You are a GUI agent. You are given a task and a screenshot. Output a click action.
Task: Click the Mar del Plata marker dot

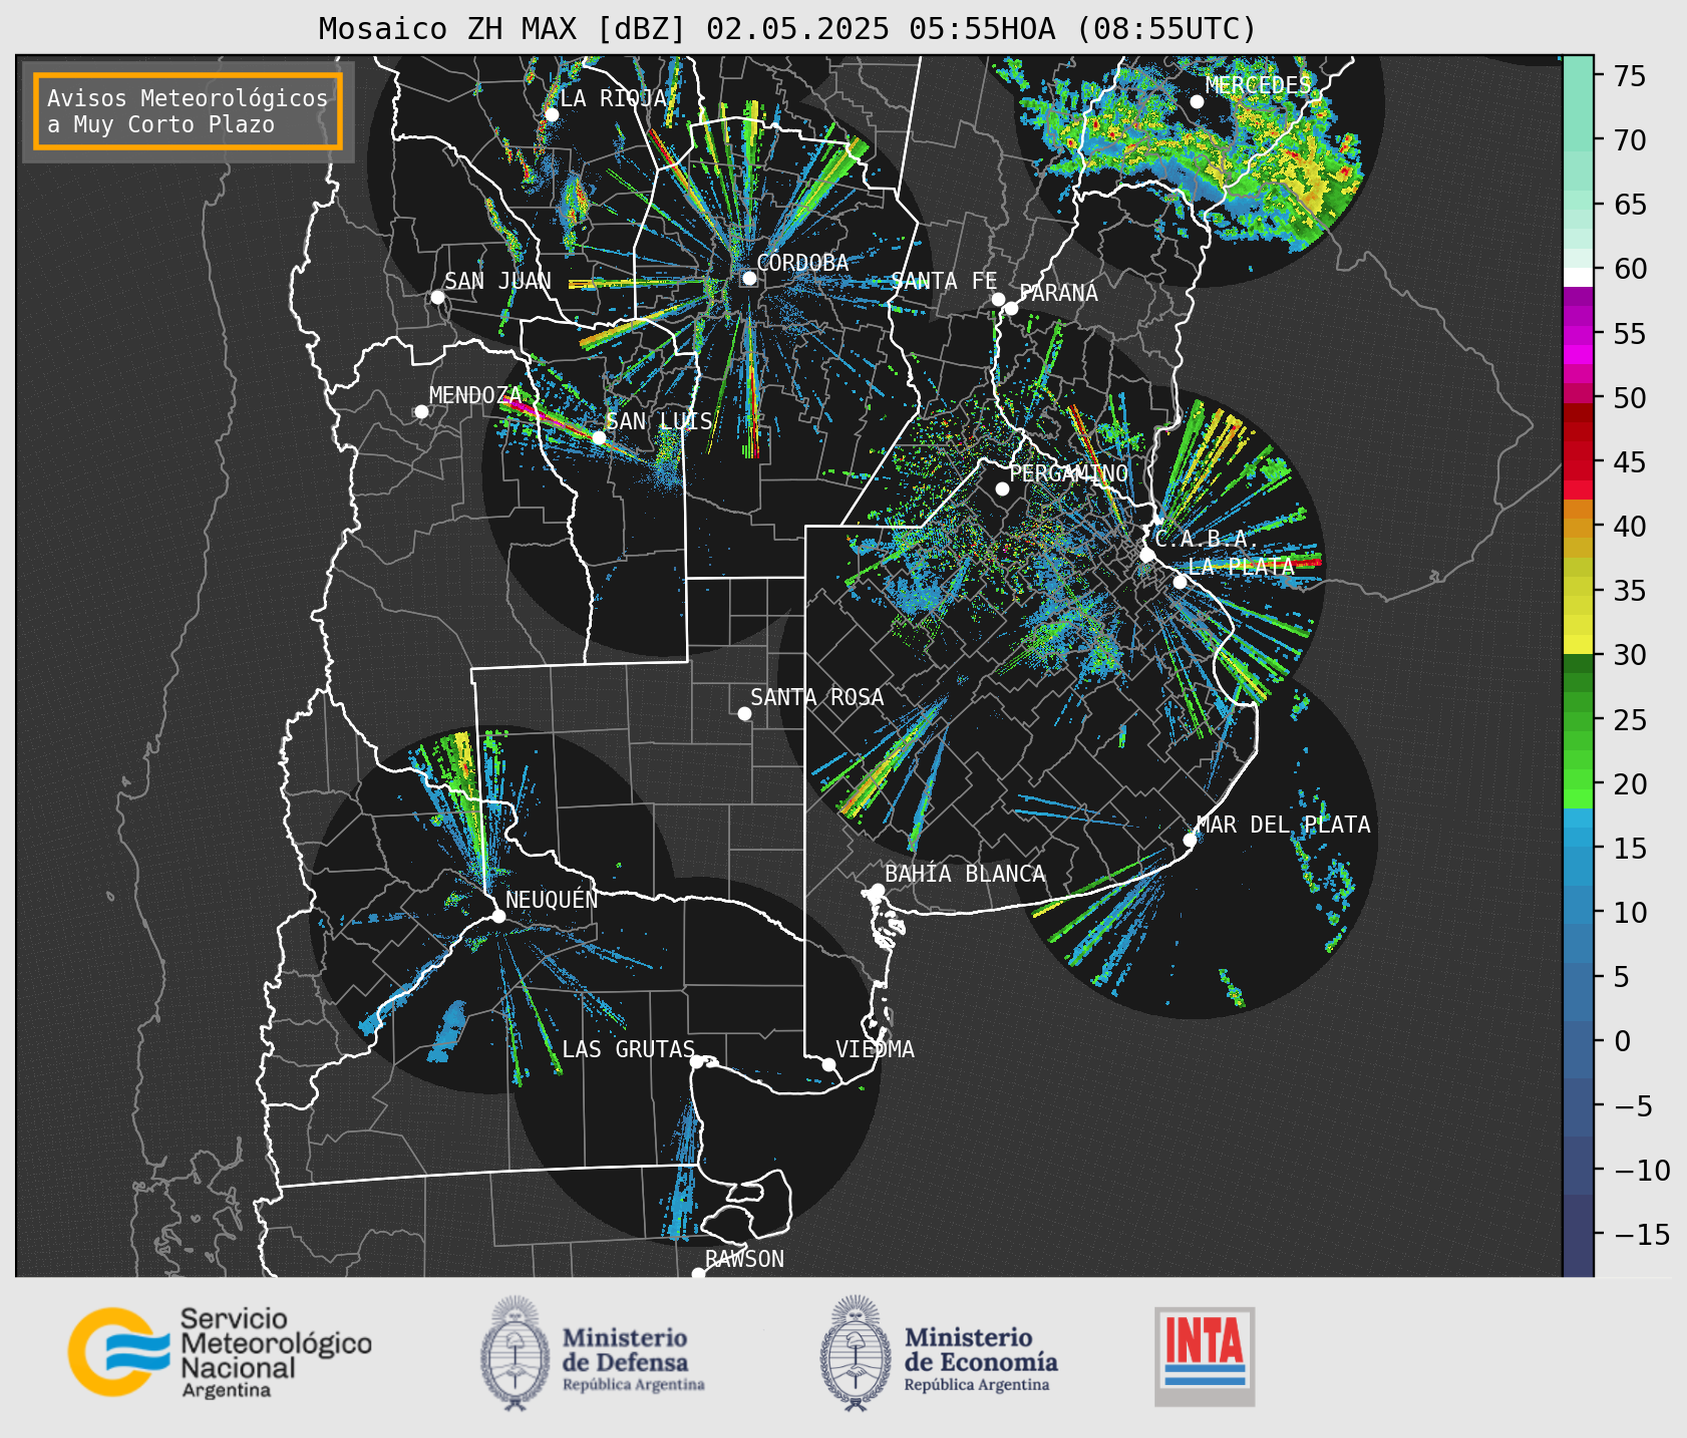click(1190, 839)
